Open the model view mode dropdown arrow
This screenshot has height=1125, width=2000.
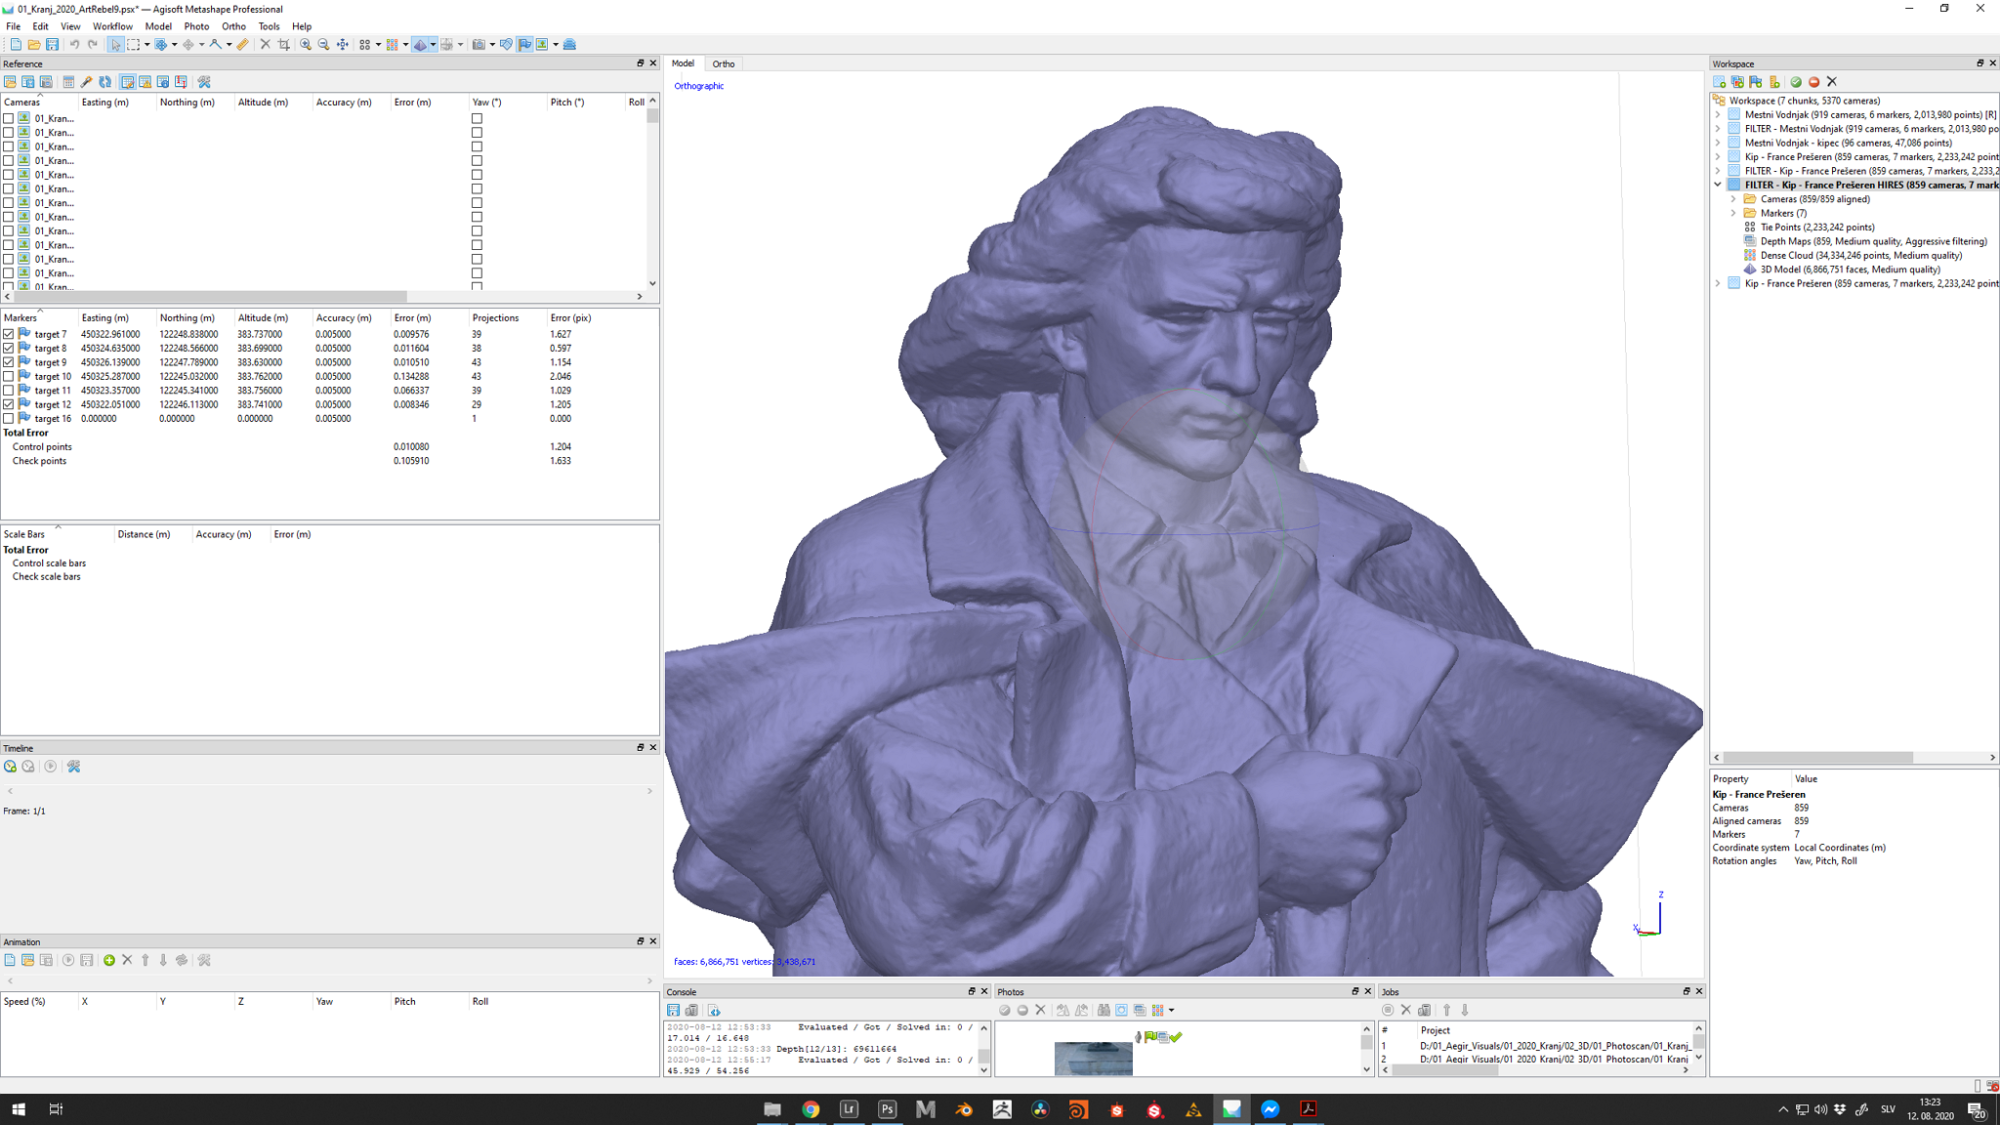[x=432, y=44]
